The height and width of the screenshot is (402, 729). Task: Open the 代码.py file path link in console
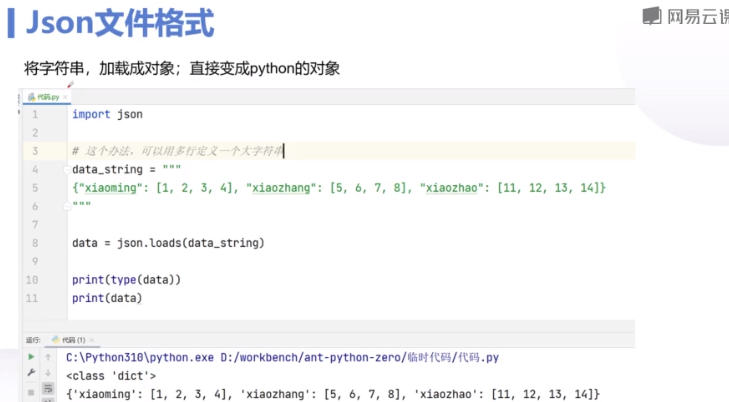[x=359, y=357]
